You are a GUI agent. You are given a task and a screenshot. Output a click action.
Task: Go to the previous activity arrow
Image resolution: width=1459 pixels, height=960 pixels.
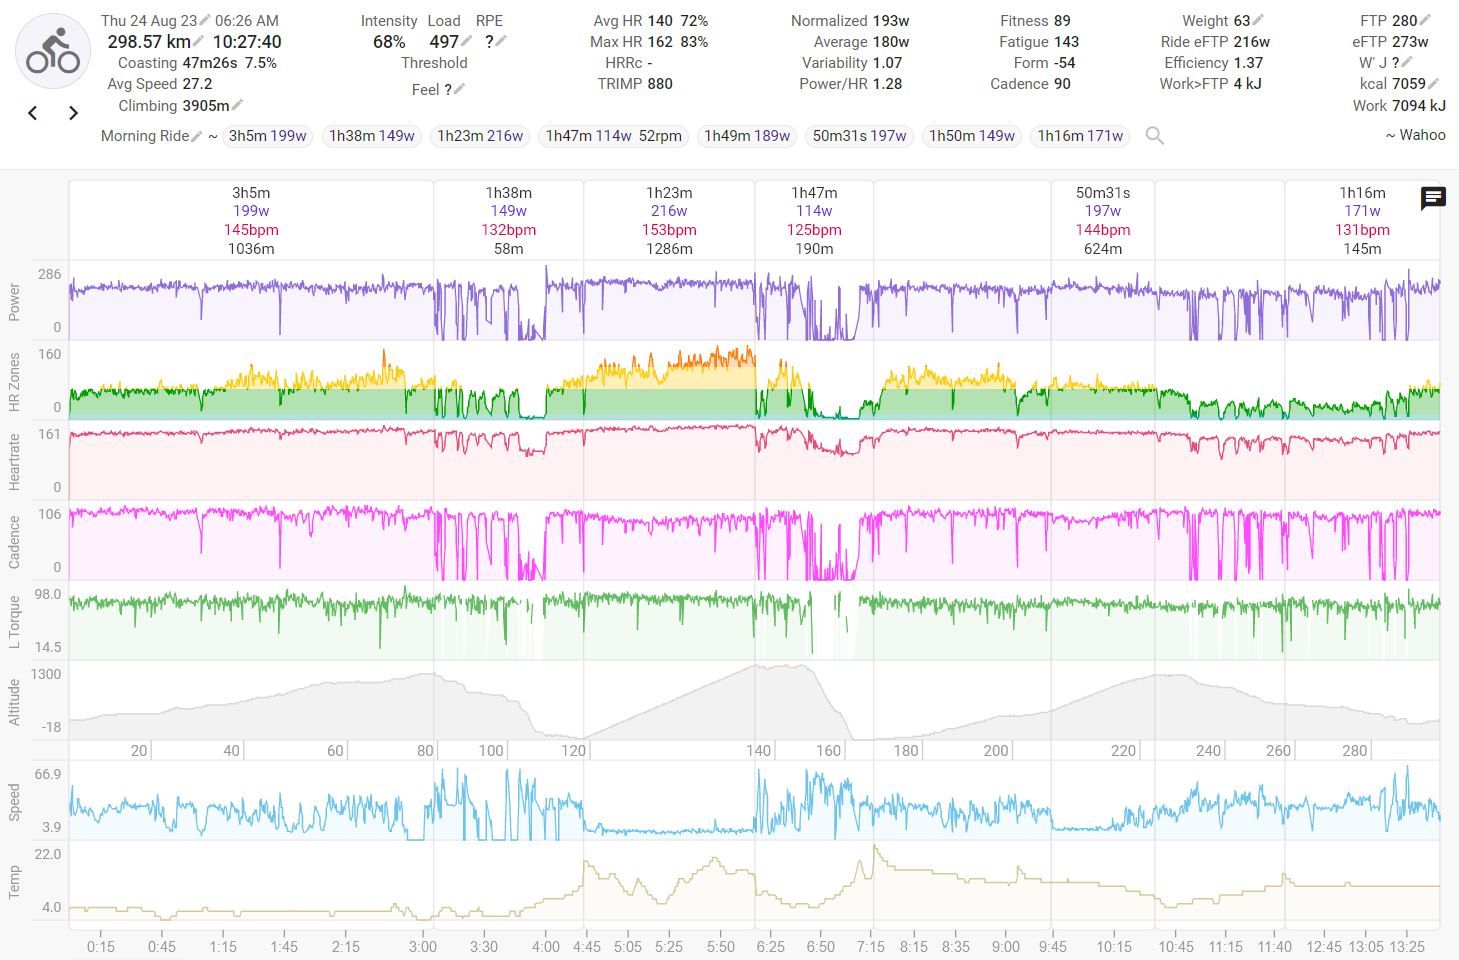tap(33, 113)
